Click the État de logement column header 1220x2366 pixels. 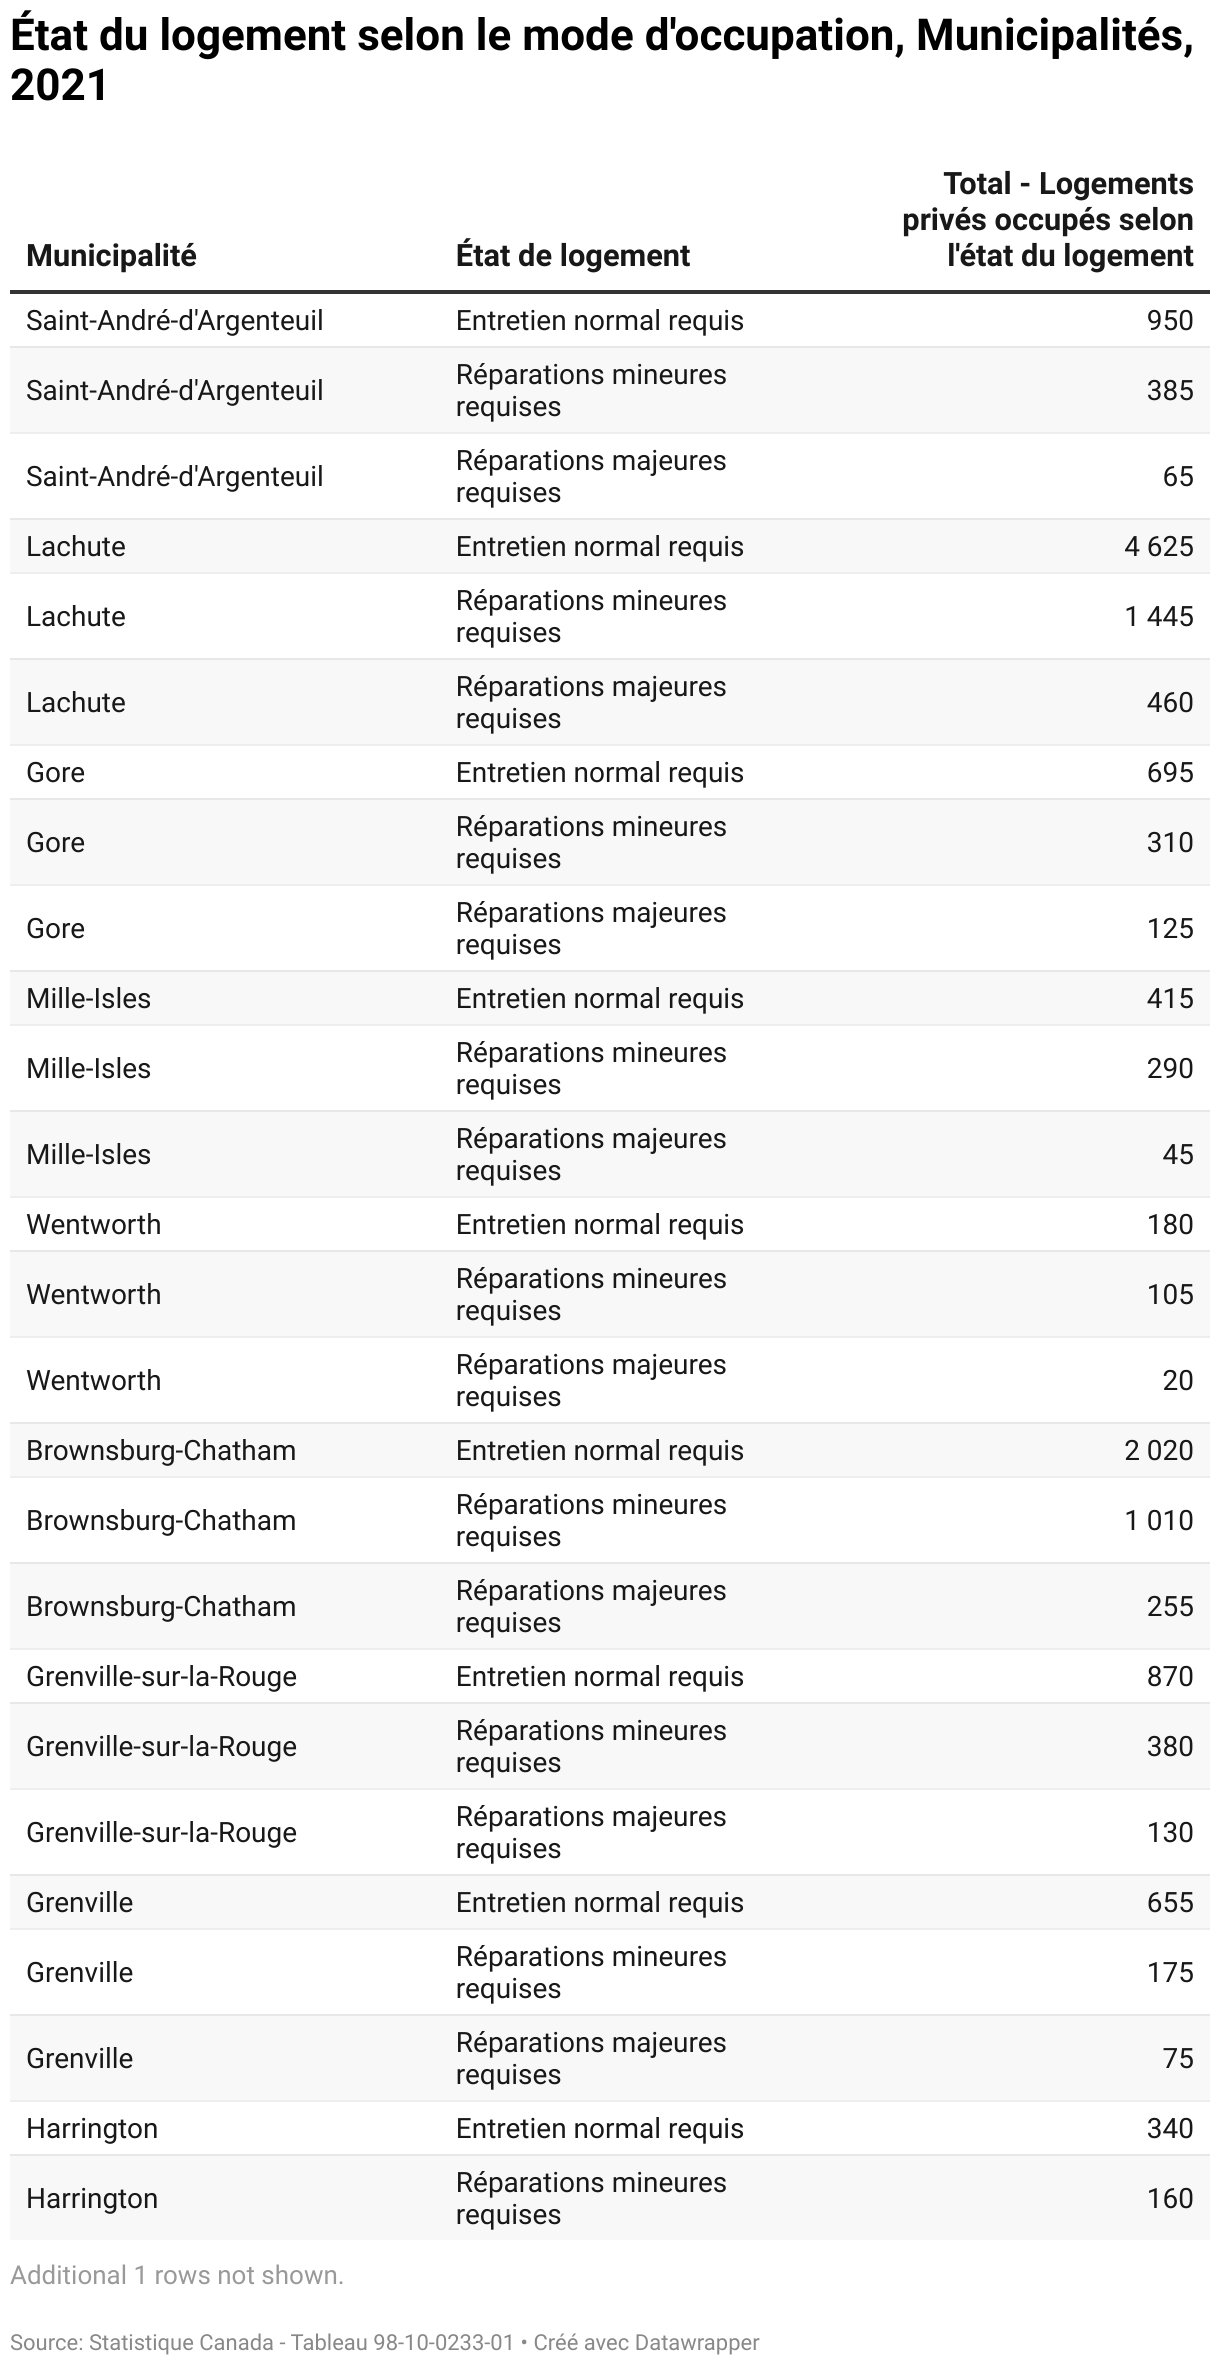tap(573, 255)
